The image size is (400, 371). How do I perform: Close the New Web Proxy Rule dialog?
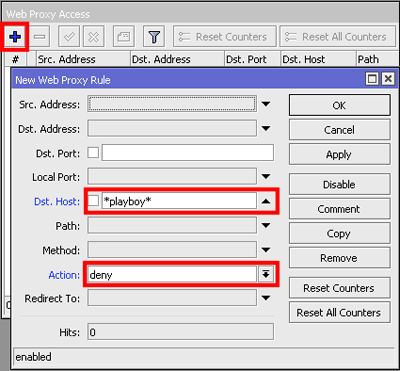tap(388, 79)
